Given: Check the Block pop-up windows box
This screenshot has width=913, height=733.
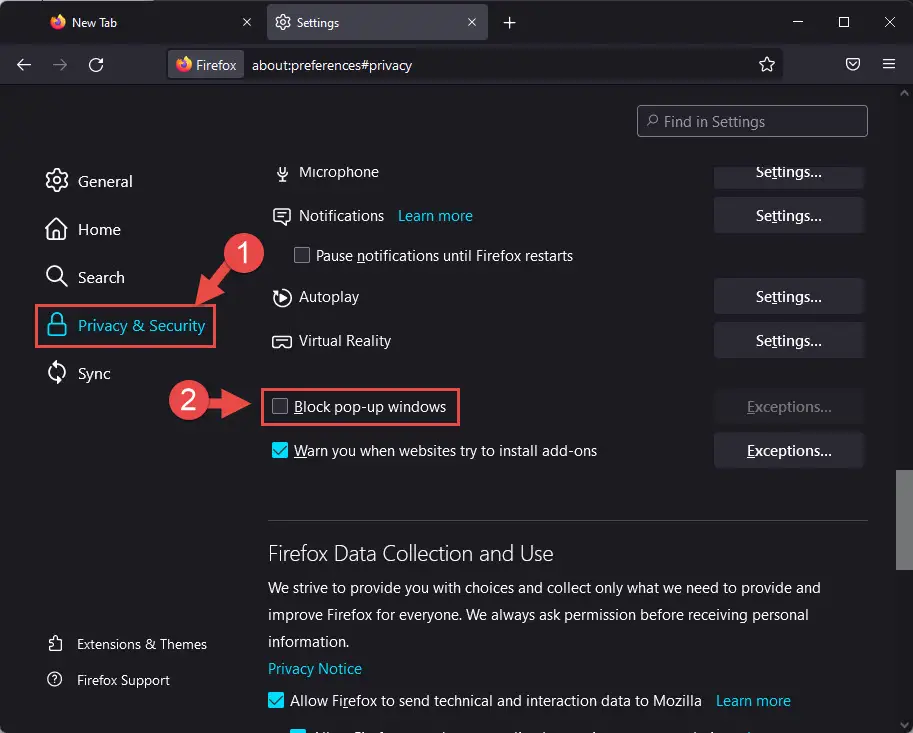Looking at the screenshot, I should [x=280, y=406].
